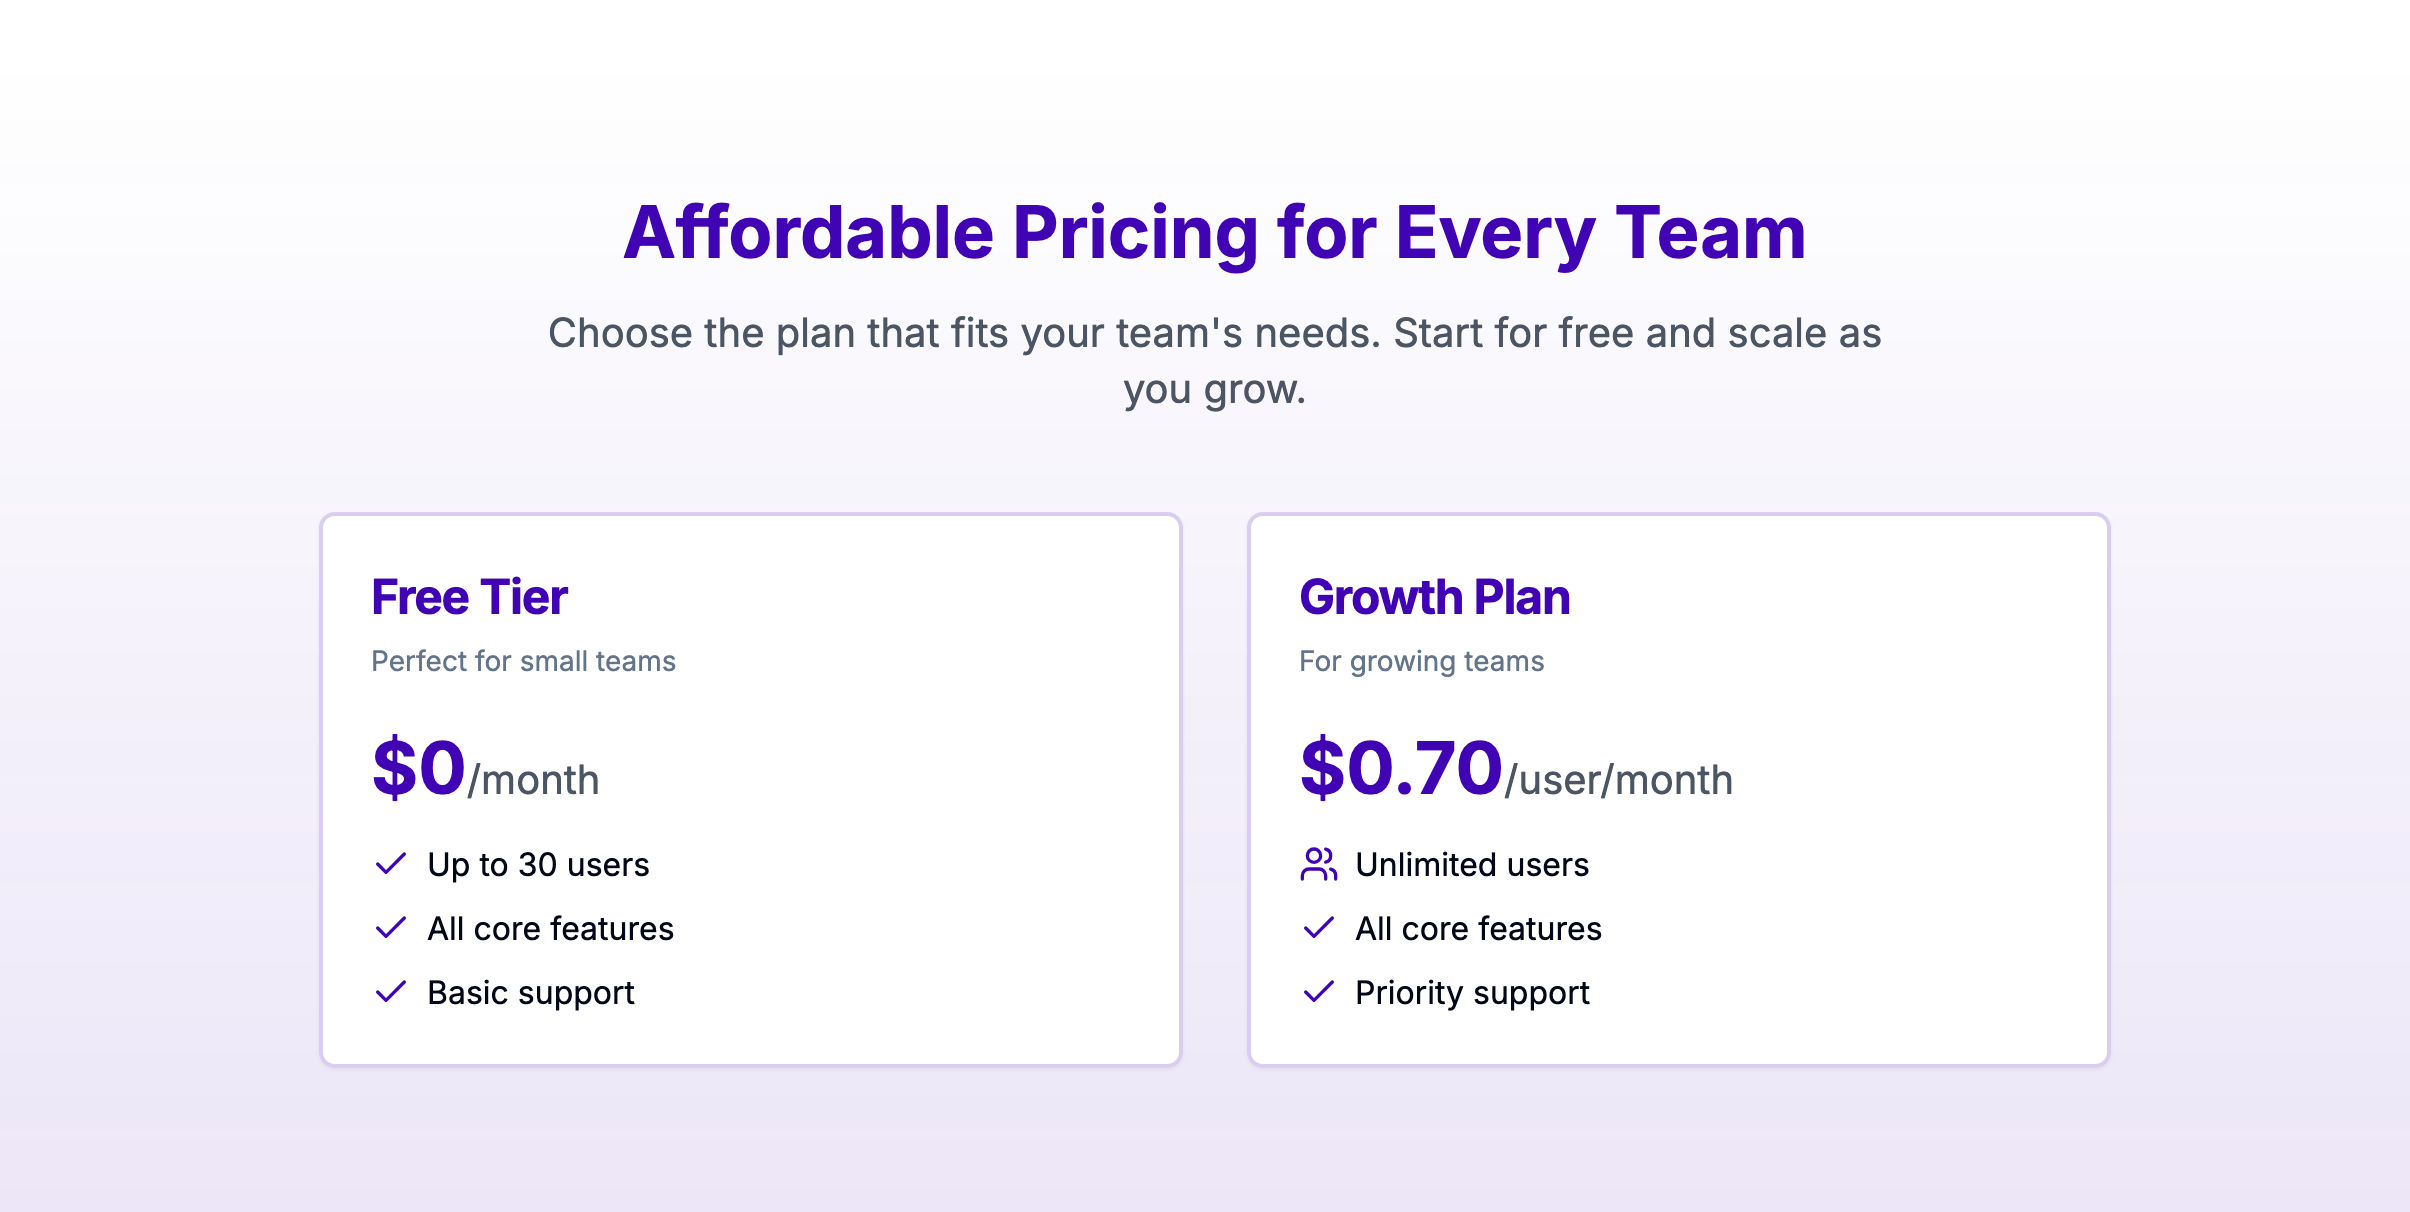
Task: Click the checkmark beside Free Tier All core features
Action: point(390,927)
